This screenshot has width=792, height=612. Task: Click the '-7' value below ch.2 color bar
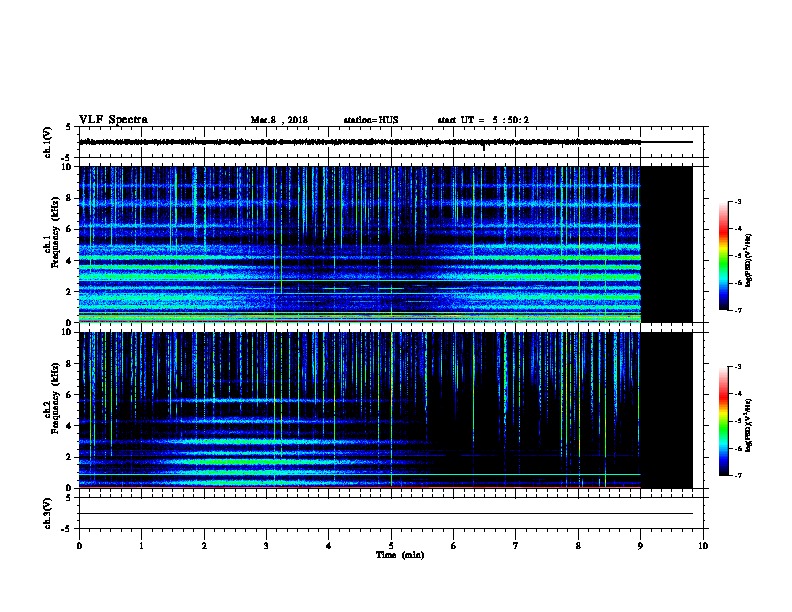tap(737, 476)
